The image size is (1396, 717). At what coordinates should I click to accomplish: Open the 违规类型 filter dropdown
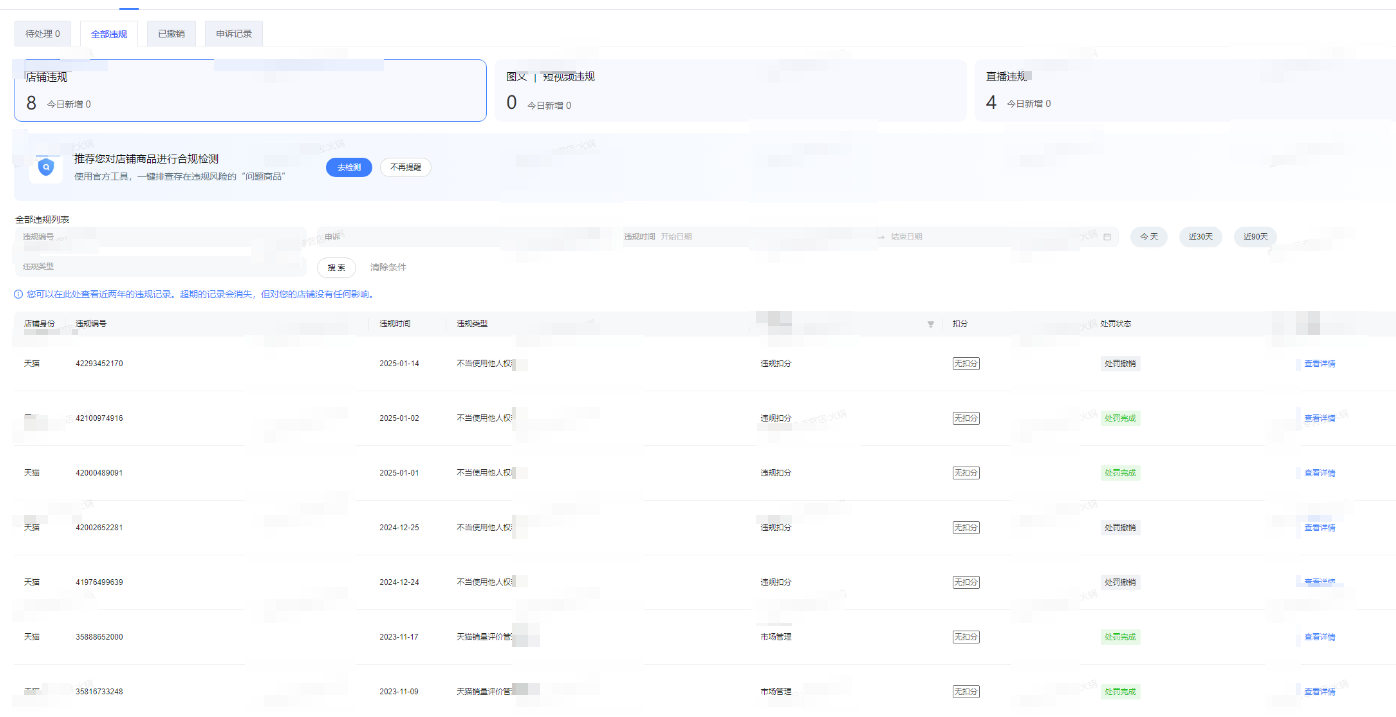(x=160, y=267)
